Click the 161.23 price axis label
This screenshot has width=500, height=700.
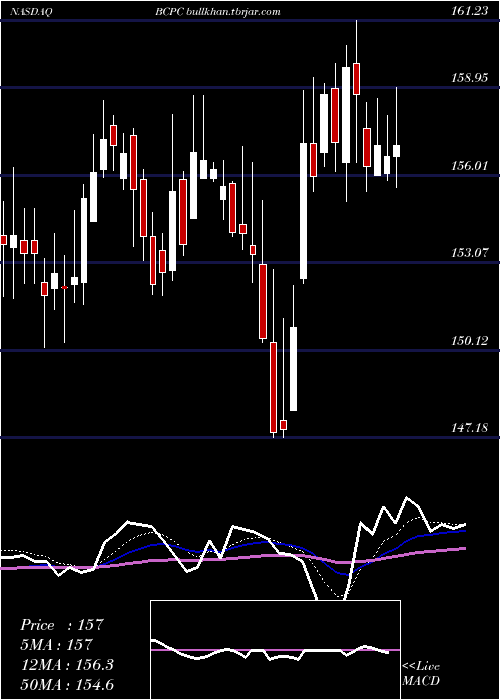469,12
